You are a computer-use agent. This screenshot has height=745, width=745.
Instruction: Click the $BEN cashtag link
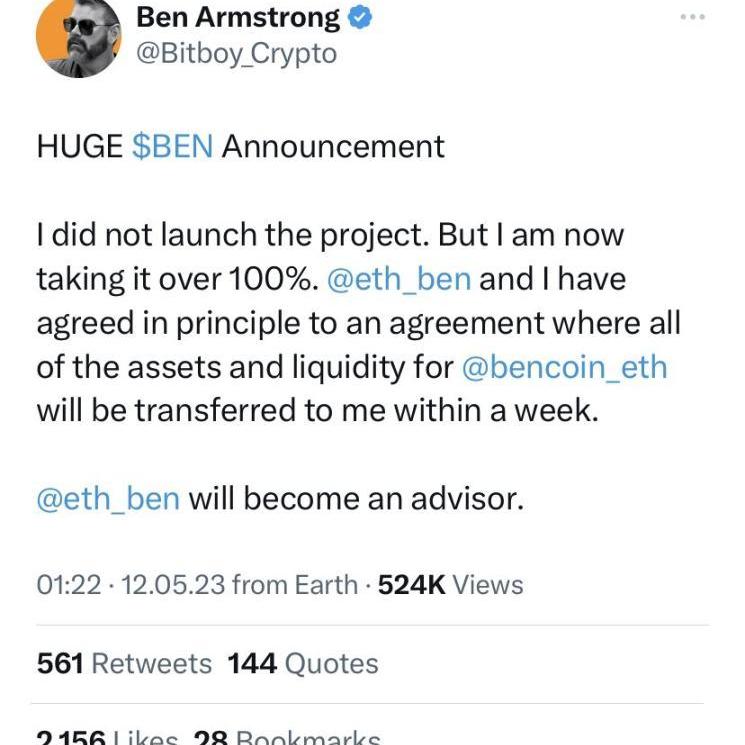tap(173, 146)
